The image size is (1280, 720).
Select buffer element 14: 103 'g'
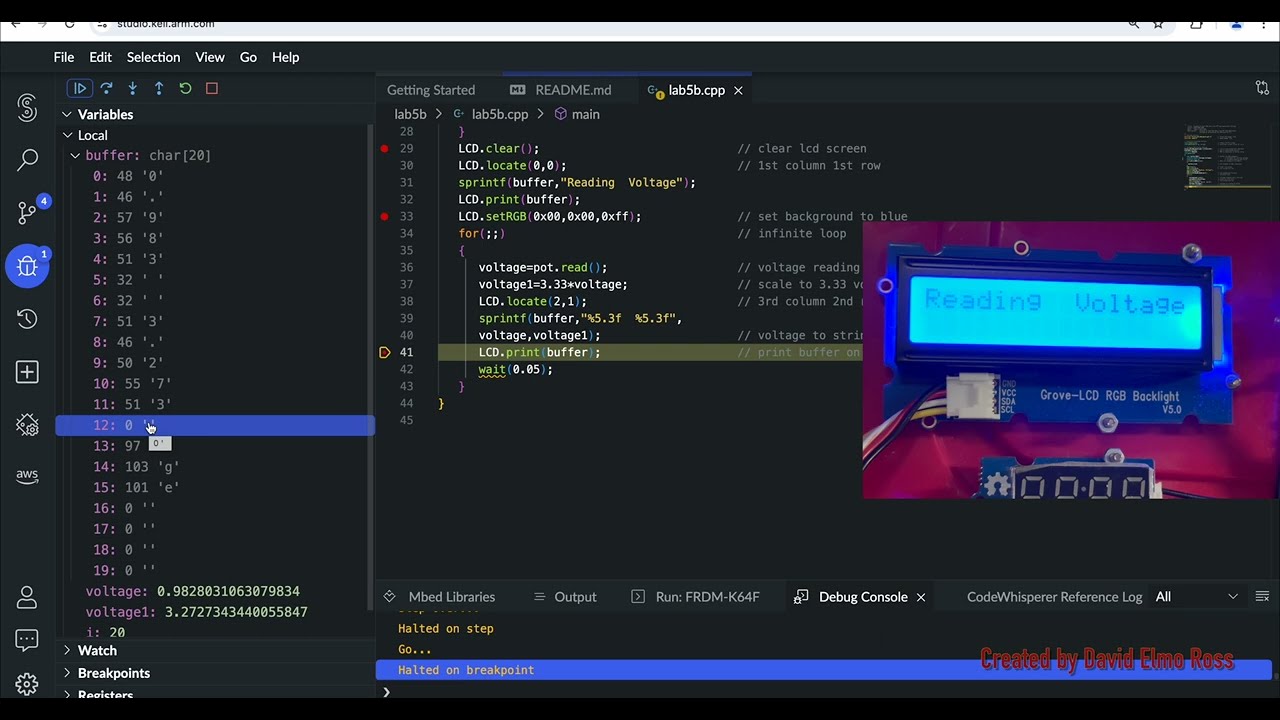click(x=136, y=467)
